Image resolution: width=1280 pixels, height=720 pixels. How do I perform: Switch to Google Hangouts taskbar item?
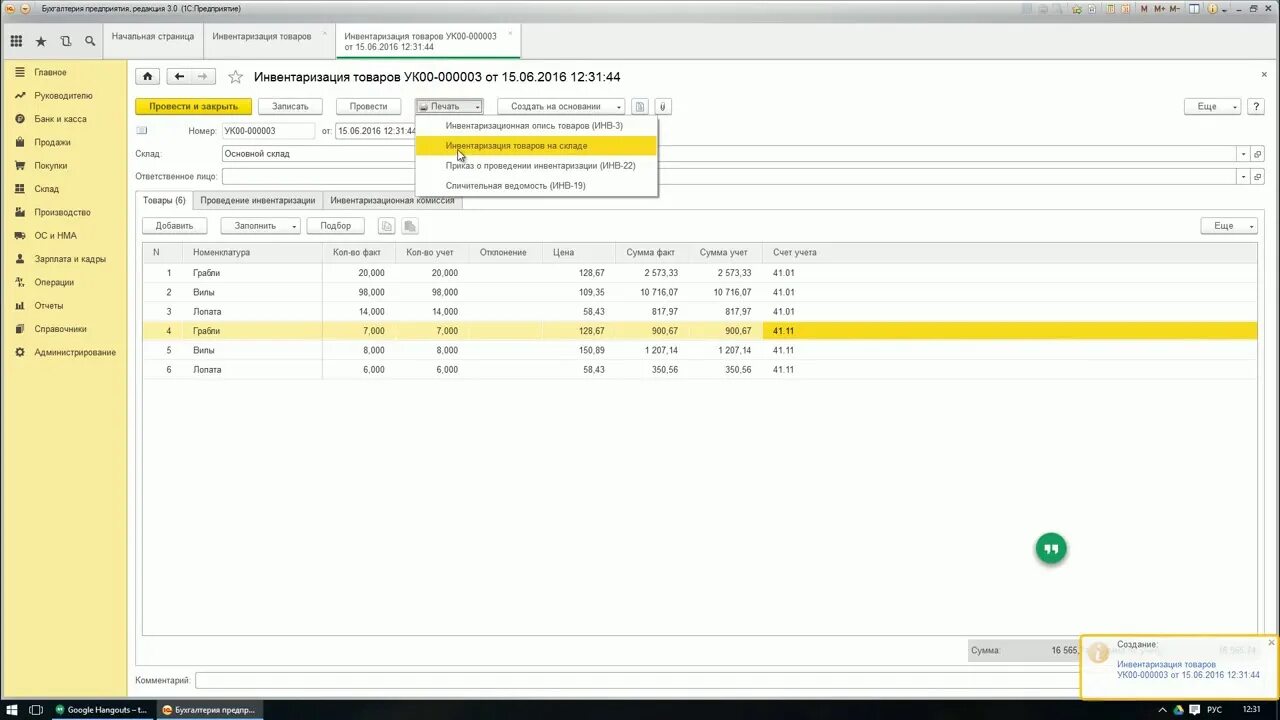pos(100,710)
